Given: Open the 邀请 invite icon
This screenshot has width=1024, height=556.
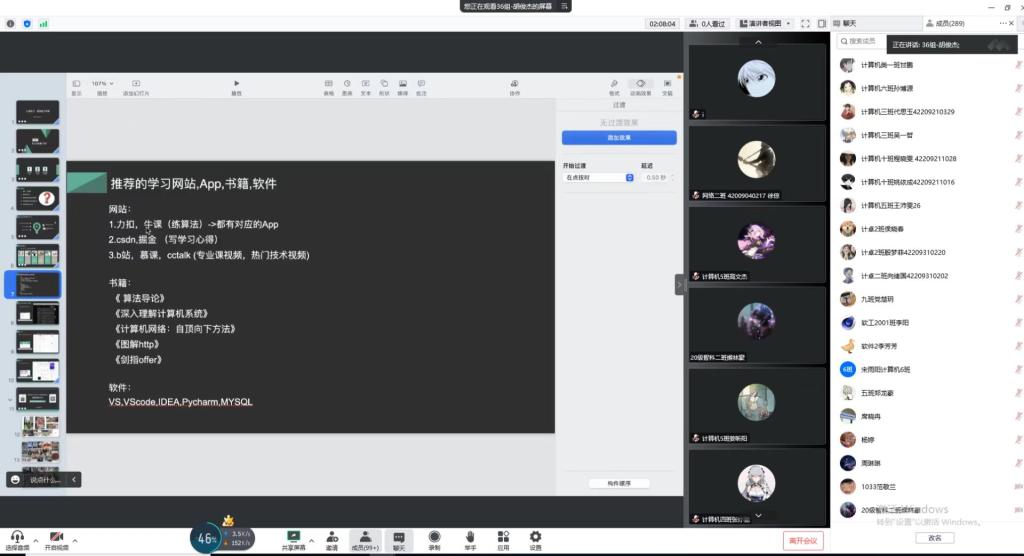Looking at the screenshot, I should [331, 536].
